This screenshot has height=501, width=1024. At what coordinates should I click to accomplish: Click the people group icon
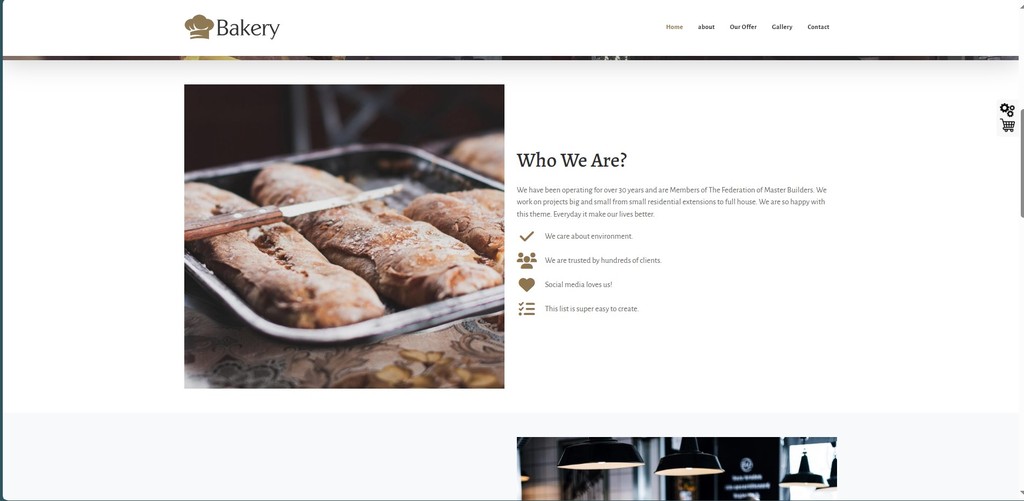tap(526, 261)
